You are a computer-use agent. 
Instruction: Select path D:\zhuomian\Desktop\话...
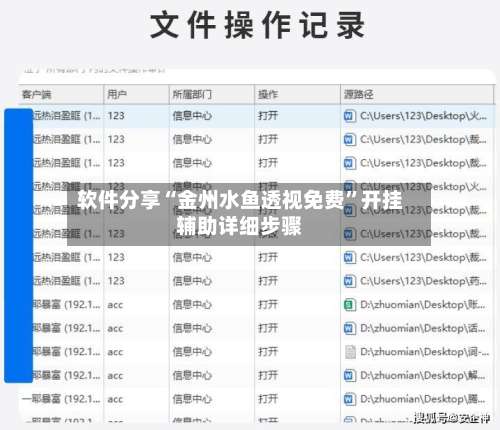click(423, 329)
